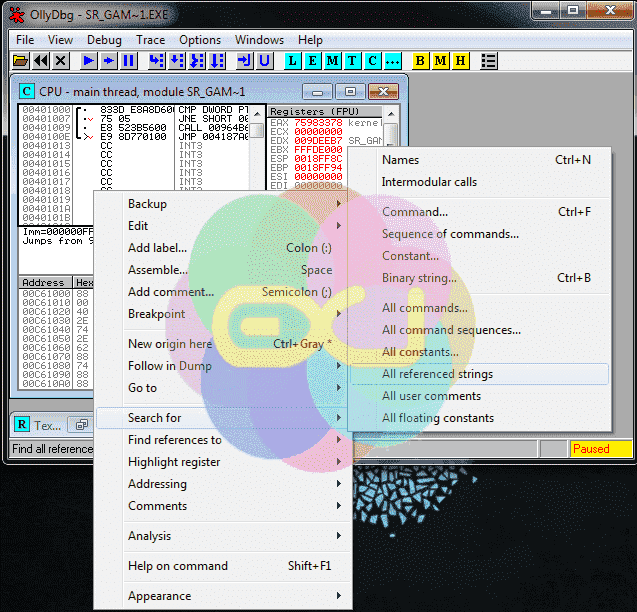Expand the Backup submenu

coord(223,204)
